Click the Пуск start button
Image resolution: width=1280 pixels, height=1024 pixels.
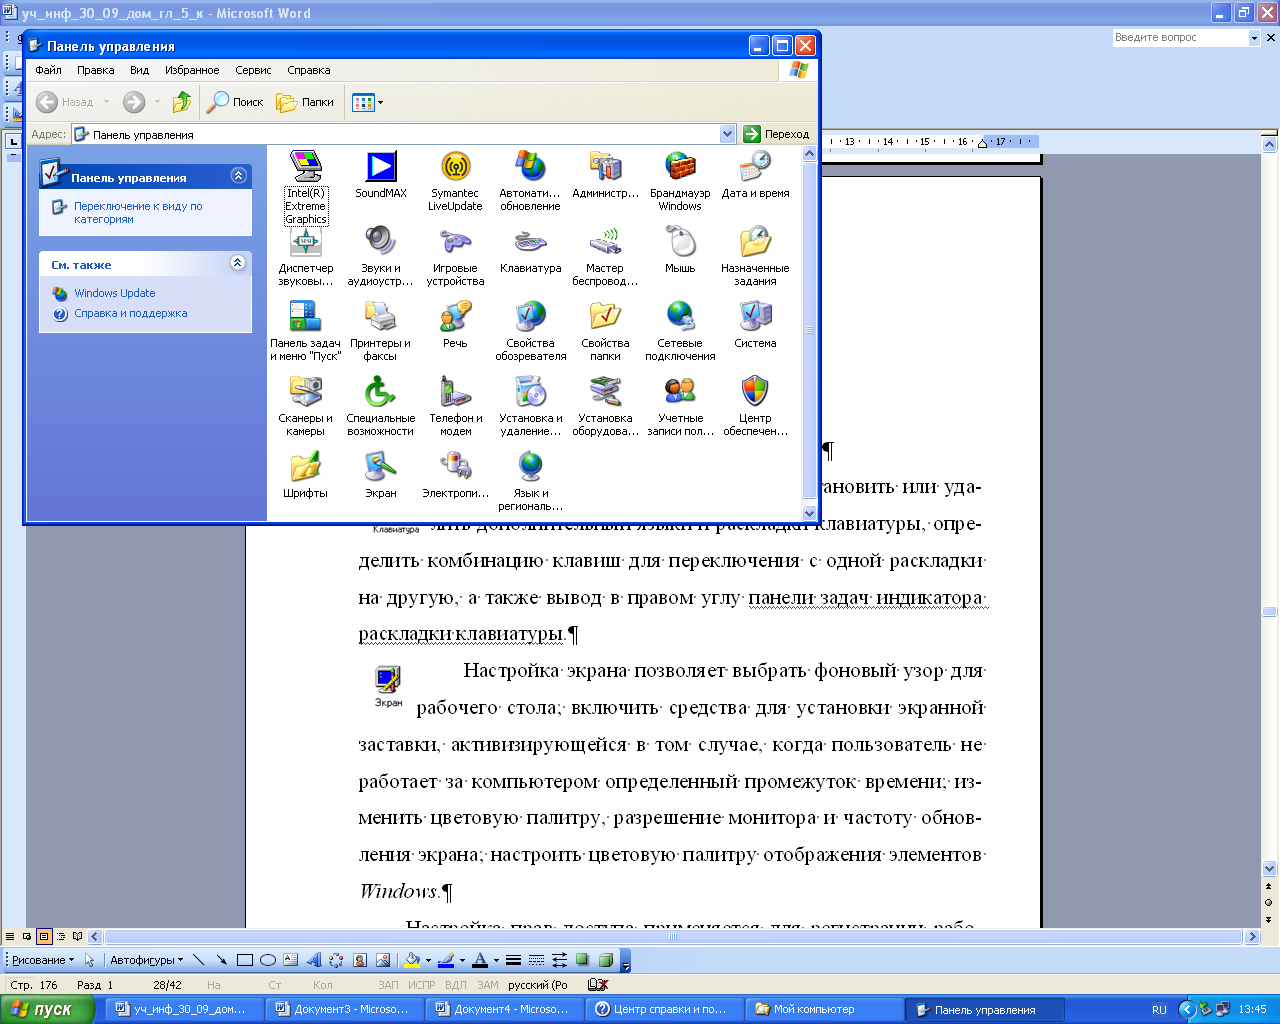click(x=47, y=1009)
